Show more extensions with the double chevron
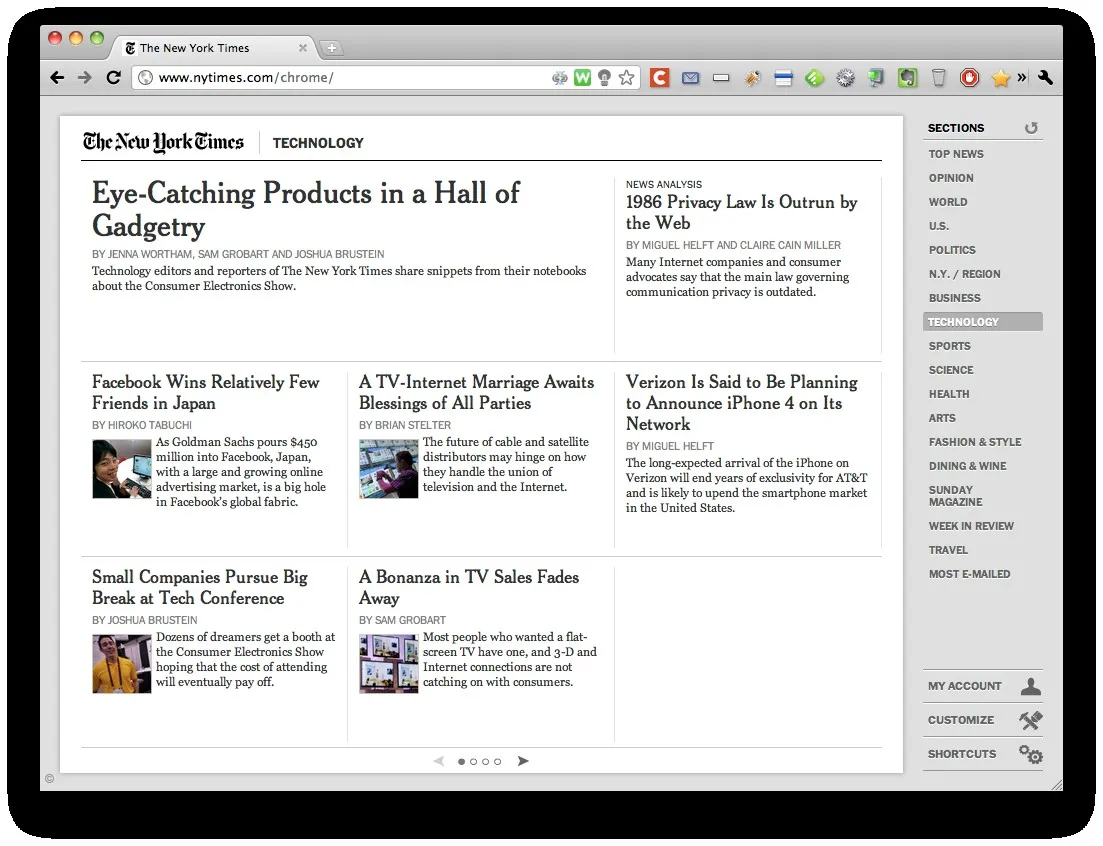 coord(1022,77)
